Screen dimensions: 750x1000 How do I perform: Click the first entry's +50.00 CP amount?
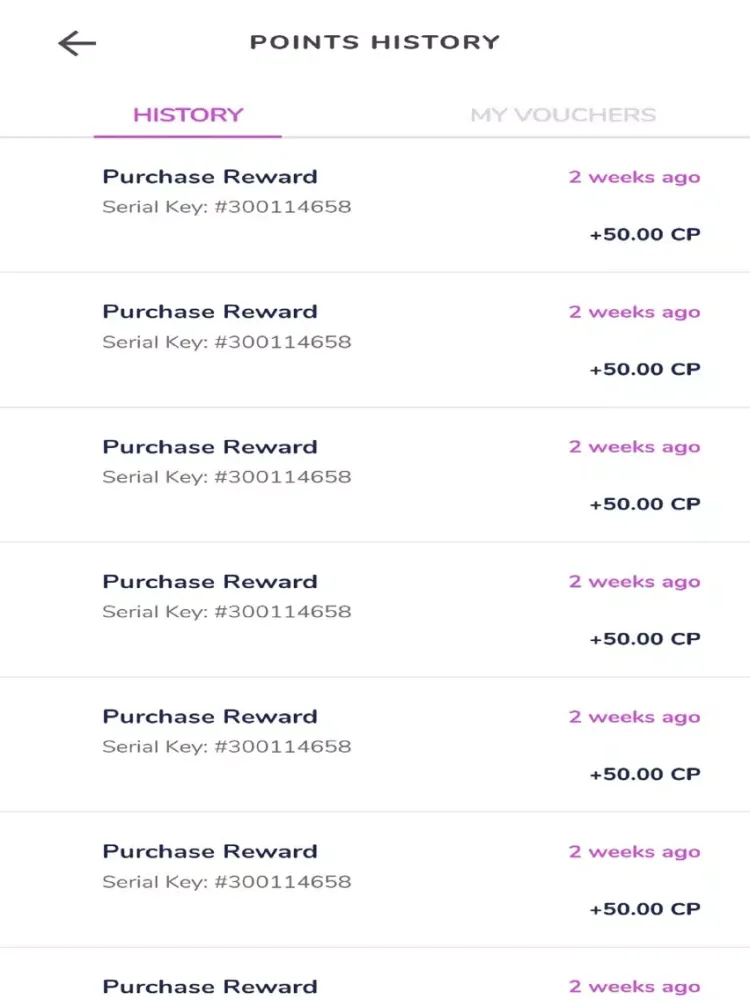pos(645,234)
